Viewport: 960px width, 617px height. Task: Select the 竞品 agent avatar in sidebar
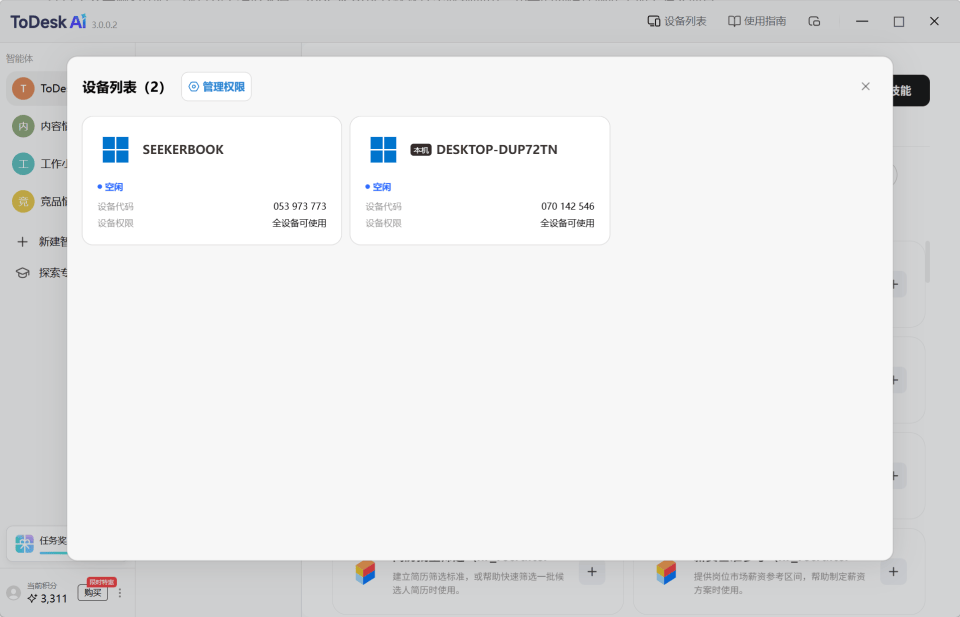tap(23, 201)
